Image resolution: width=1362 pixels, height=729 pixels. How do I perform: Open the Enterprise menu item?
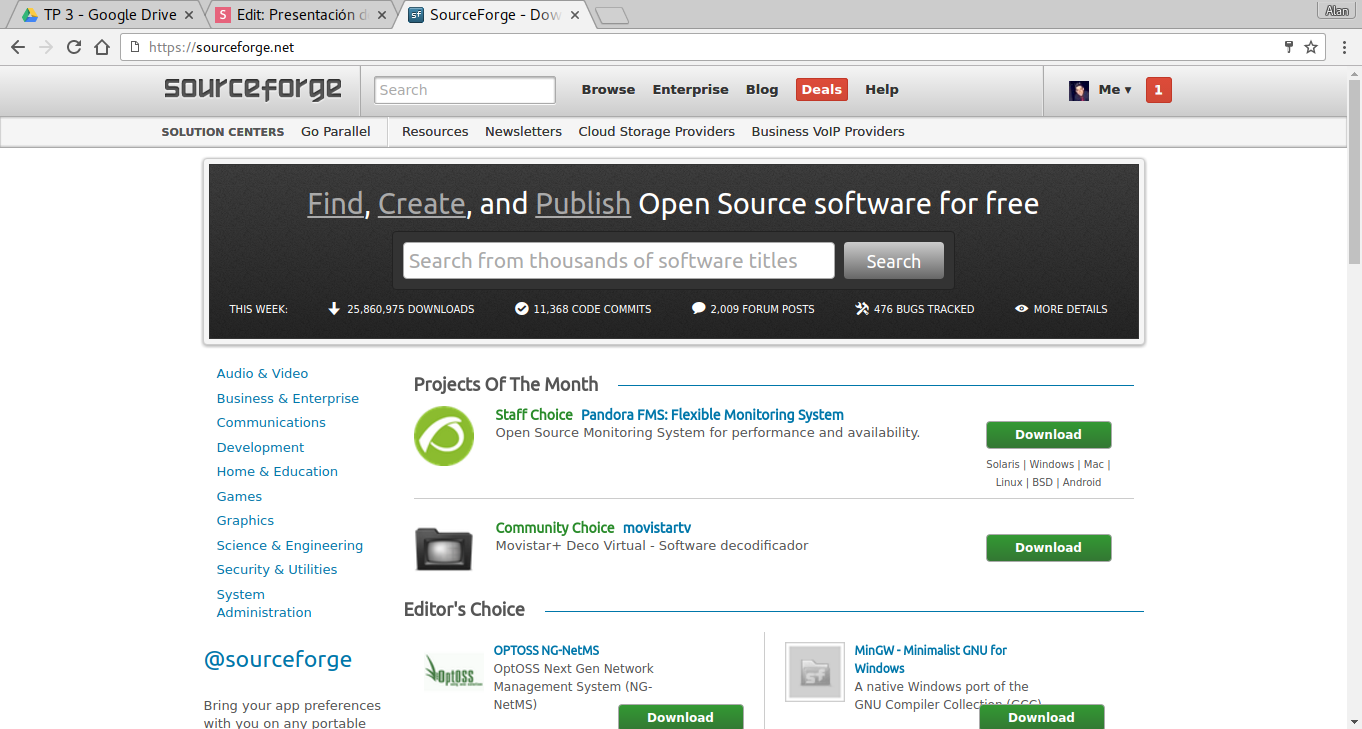[x=690, y=90]
